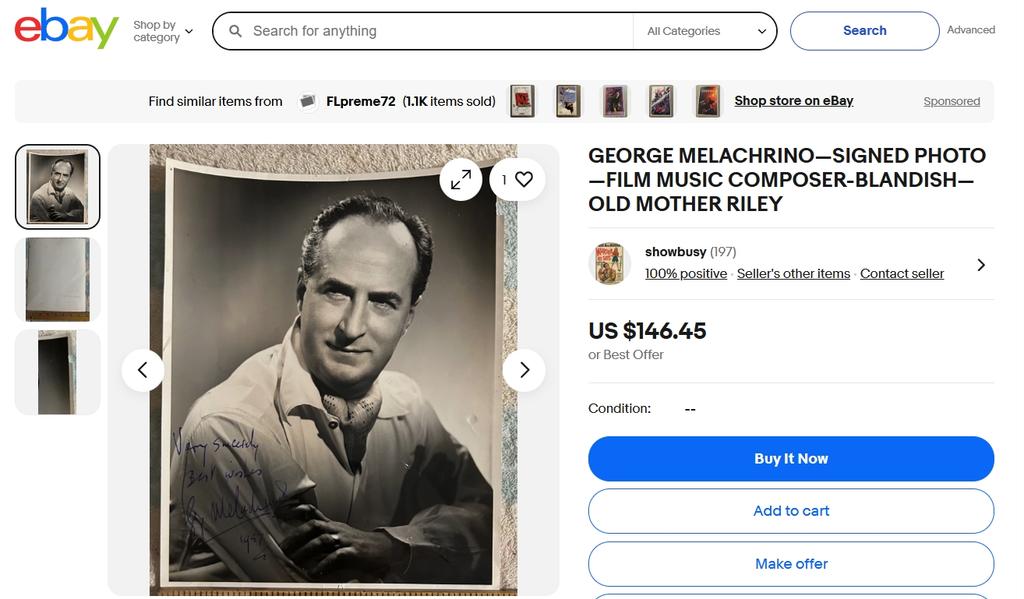Open seller details chevron arrow

tap(980, 265)
